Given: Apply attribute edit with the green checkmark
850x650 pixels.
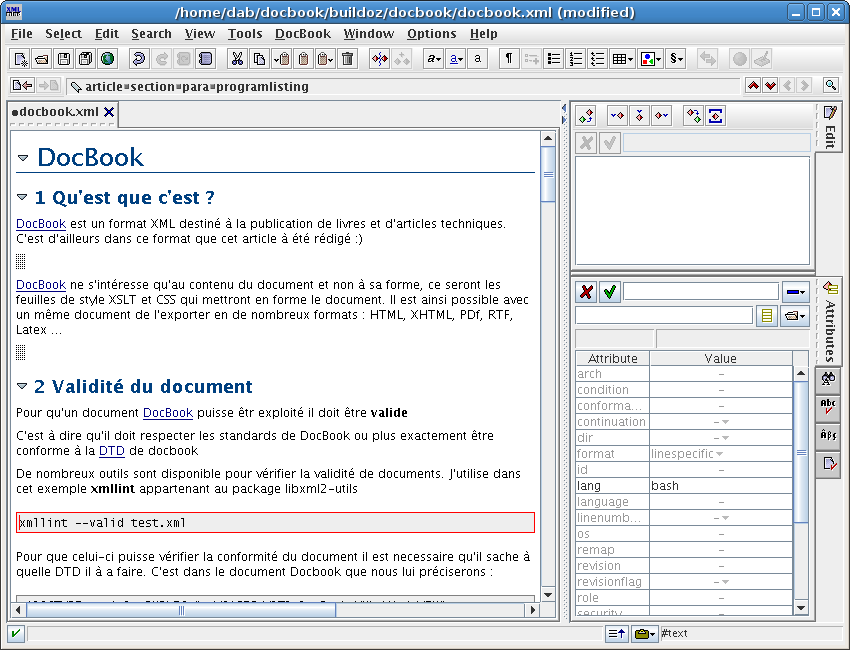Looking at the screenshot, I should [610, 292].
